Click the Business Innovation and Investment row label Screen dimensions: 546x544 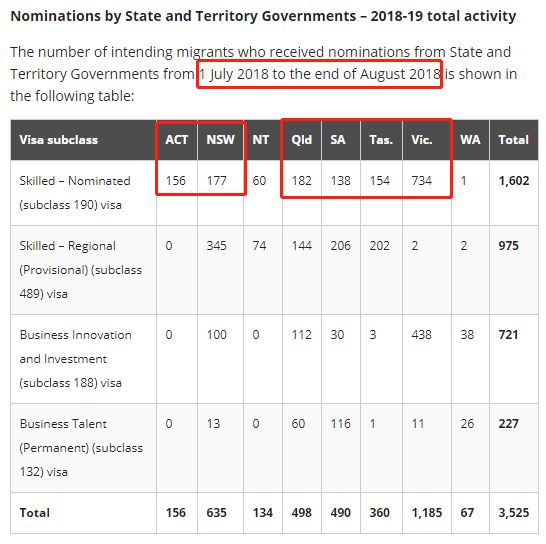tap(76, 359)
